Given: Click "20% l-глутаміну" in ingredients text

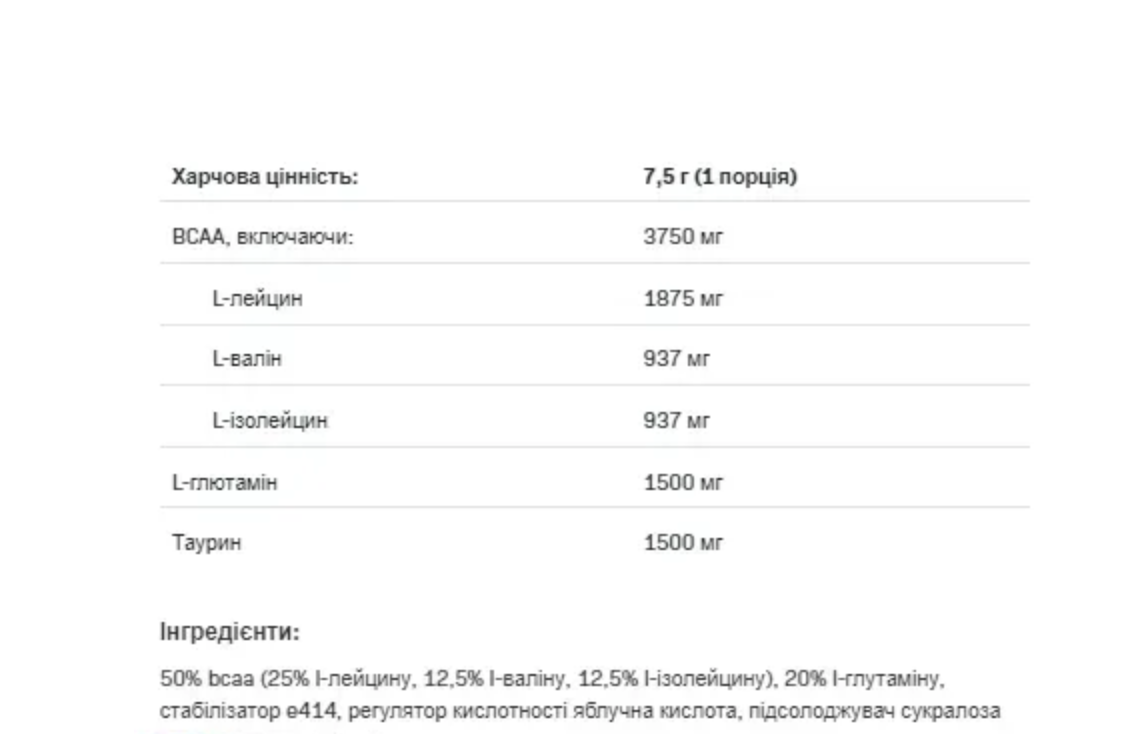Looking at the screenshot, I should (x=863, y=679).
